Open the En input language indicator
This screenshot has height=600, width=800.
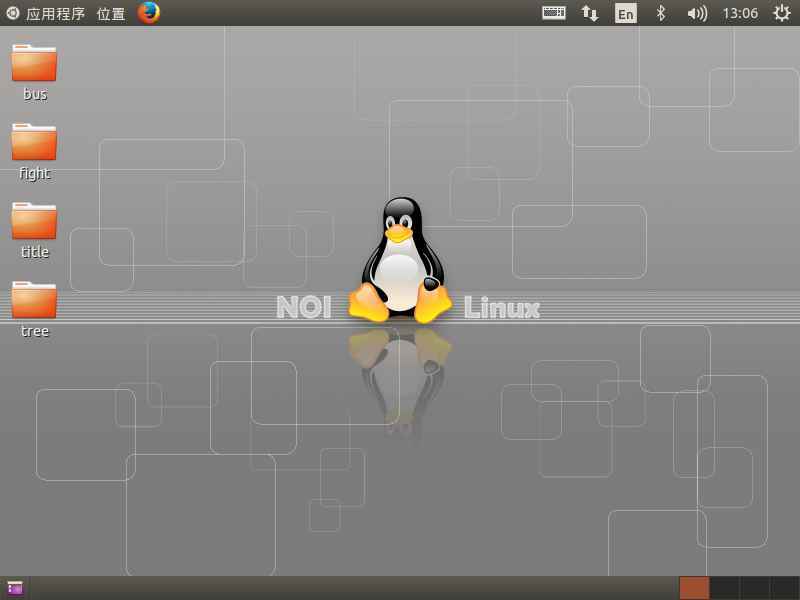626,13
